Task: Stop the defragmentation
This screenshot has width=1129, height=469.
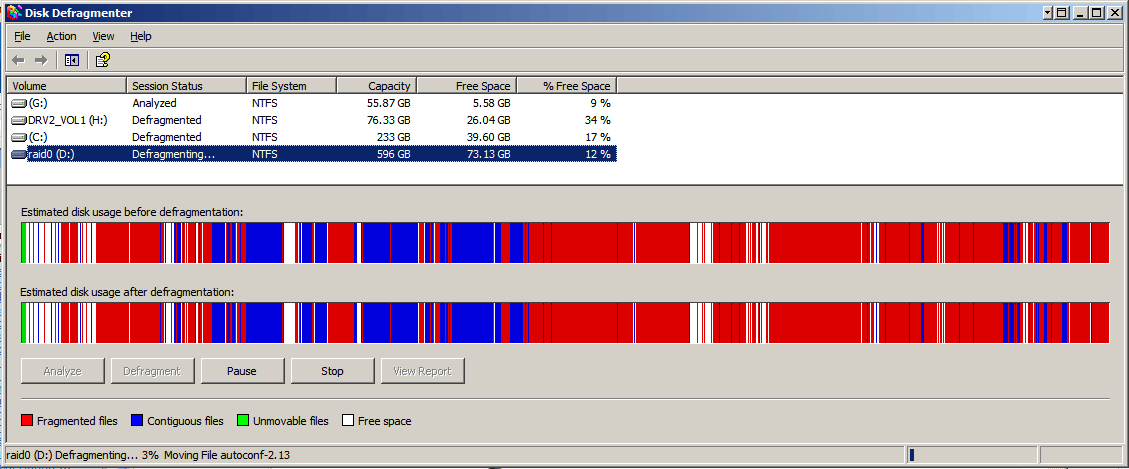Action: (332, 371)
